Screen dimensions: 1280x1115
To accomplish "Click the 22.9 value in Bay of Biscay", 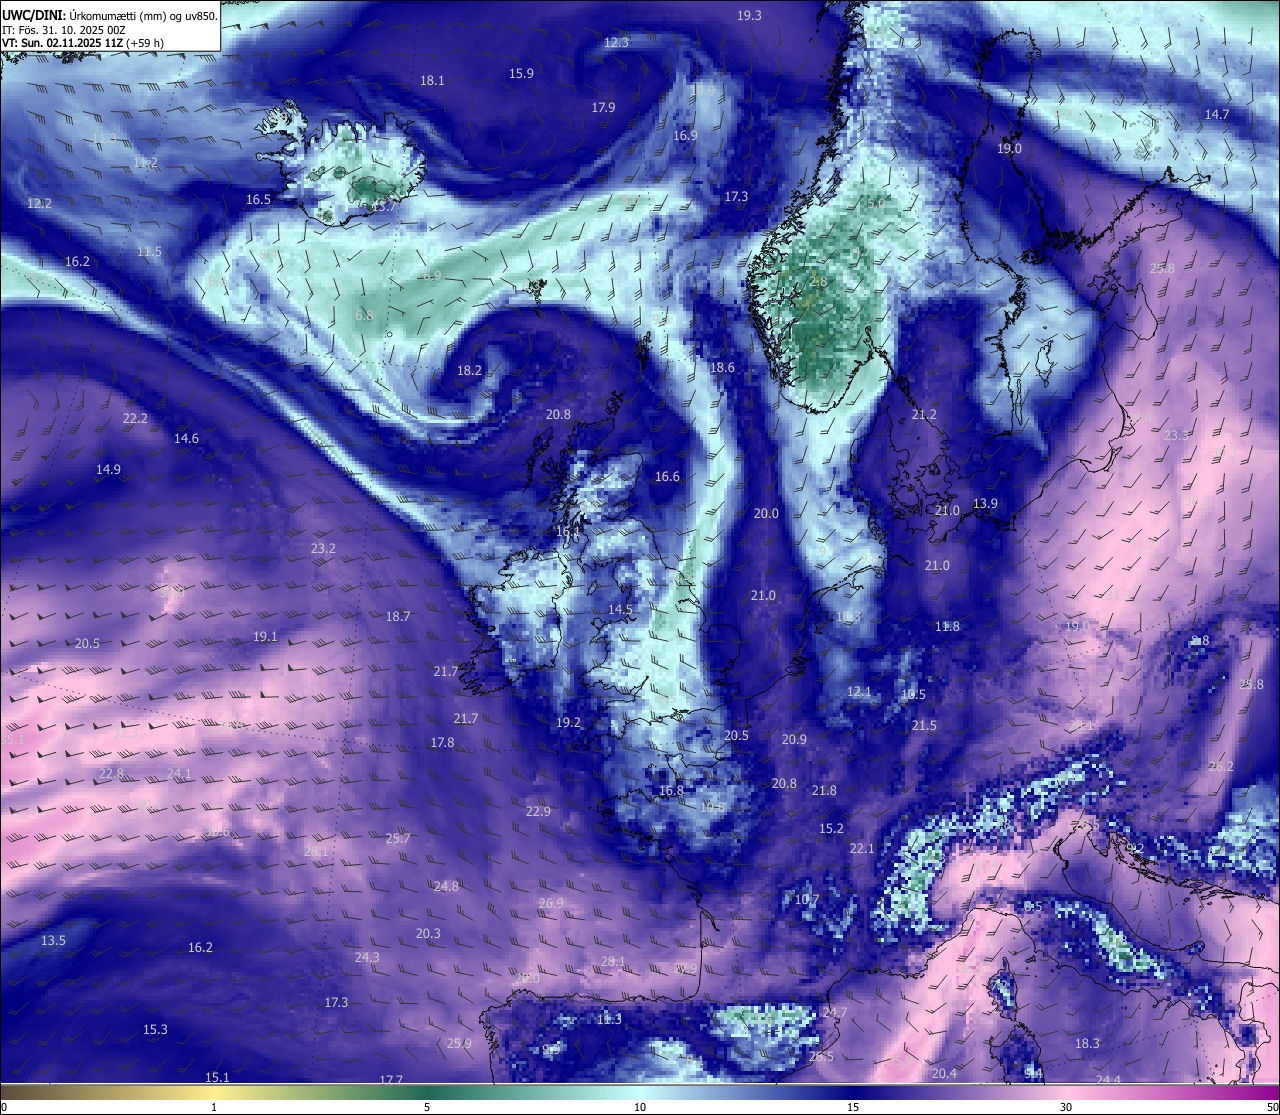I will [x=538, y=811].
